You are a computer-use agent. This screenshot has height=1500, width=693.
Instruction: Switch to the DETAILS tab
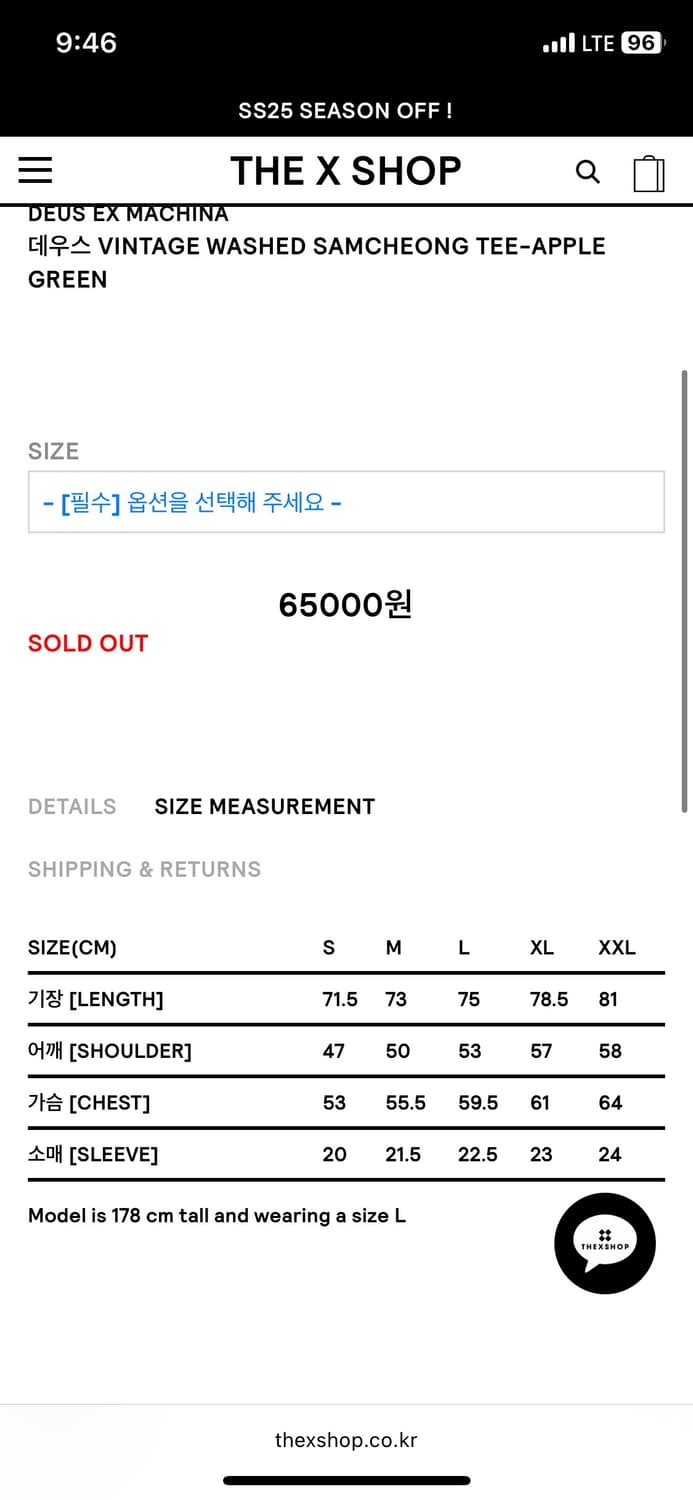pos(72,807)
